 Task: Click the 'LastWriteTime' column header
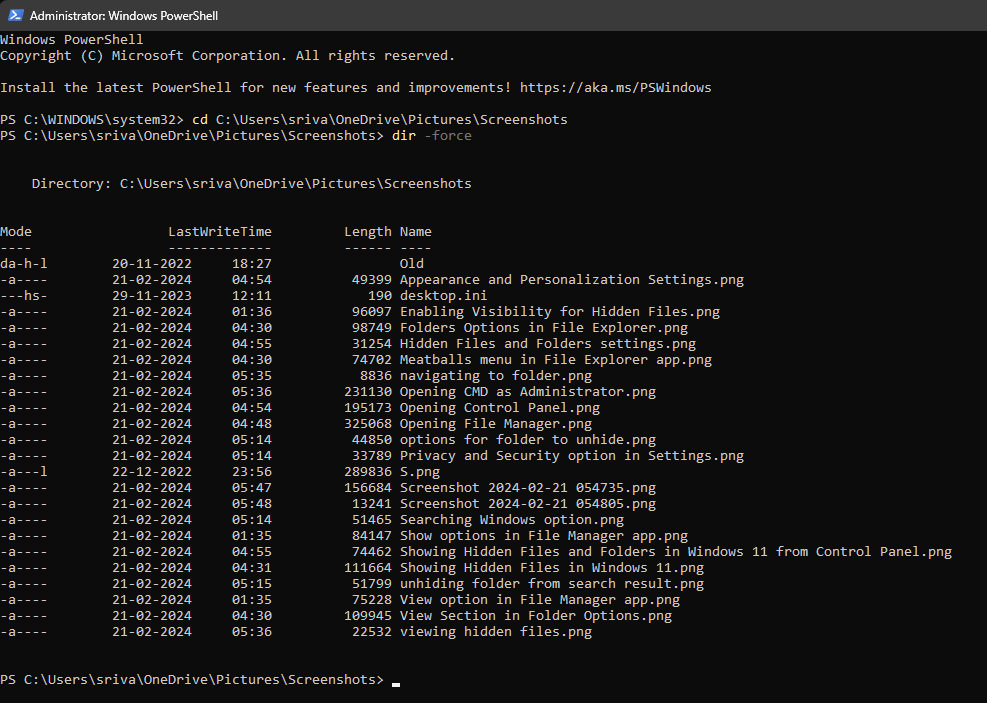pos(219,232)
